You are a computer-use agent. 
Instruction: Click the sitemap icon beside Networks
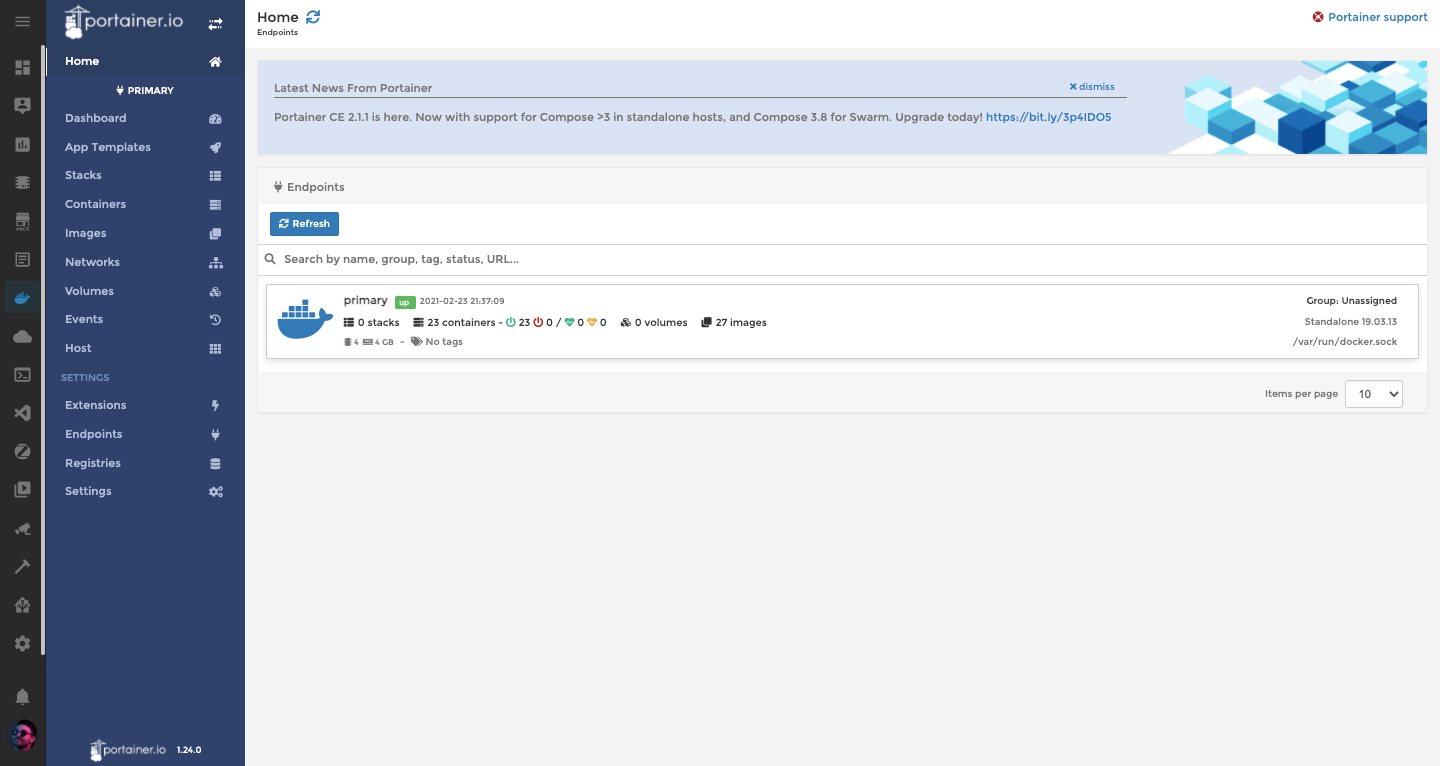click(215, 262)
